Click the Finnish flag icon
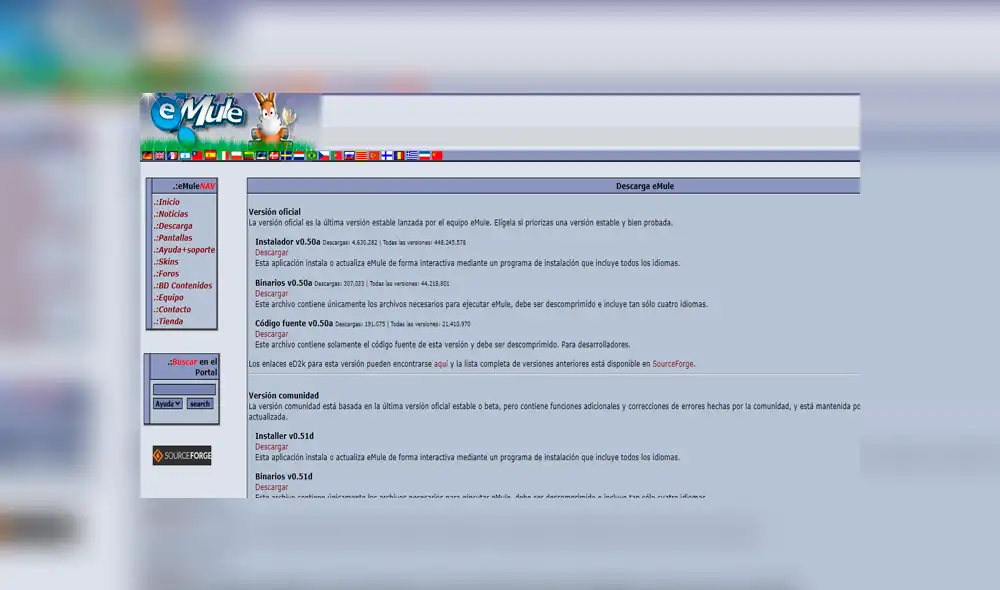 coord(387,156)
